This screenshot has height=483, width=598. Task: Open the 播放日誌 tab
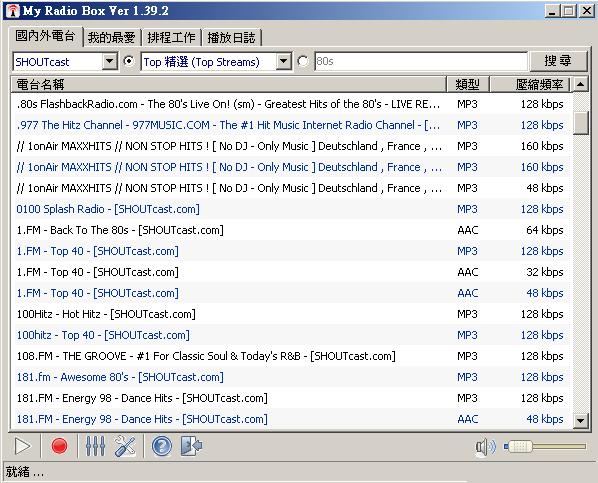231,37
